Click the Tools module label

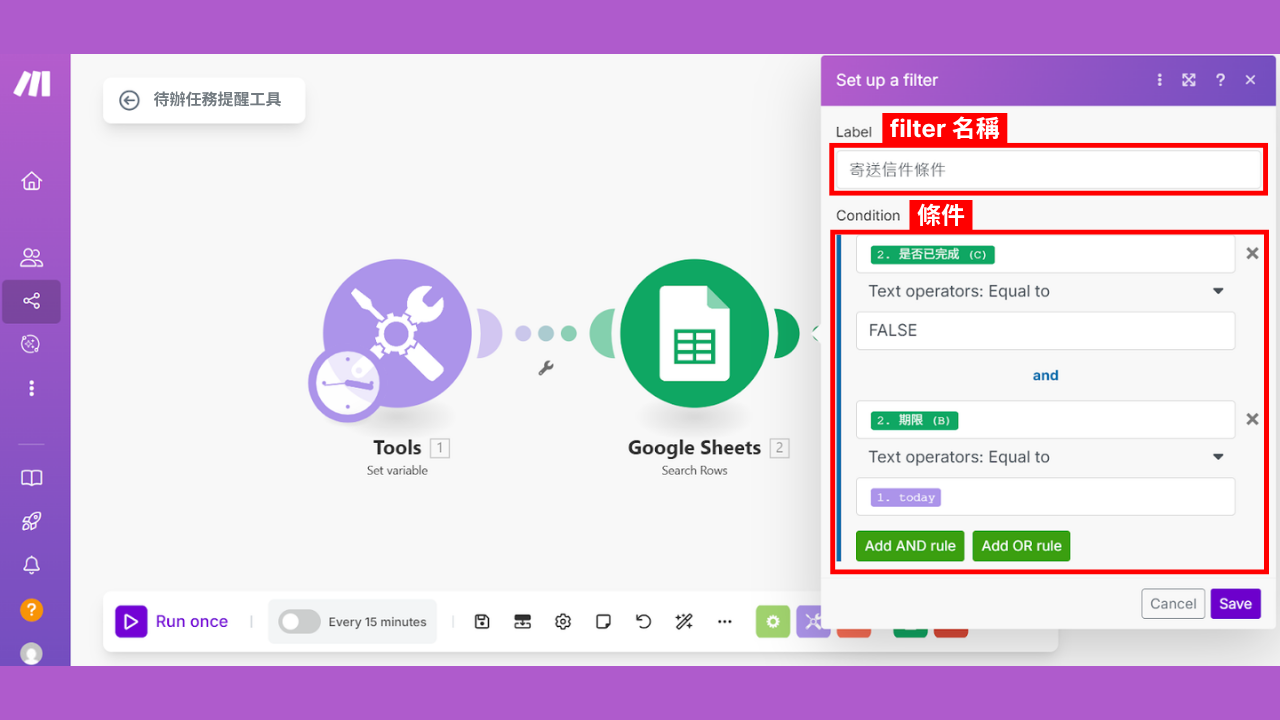pyautogui.click(x=397, y=448)
